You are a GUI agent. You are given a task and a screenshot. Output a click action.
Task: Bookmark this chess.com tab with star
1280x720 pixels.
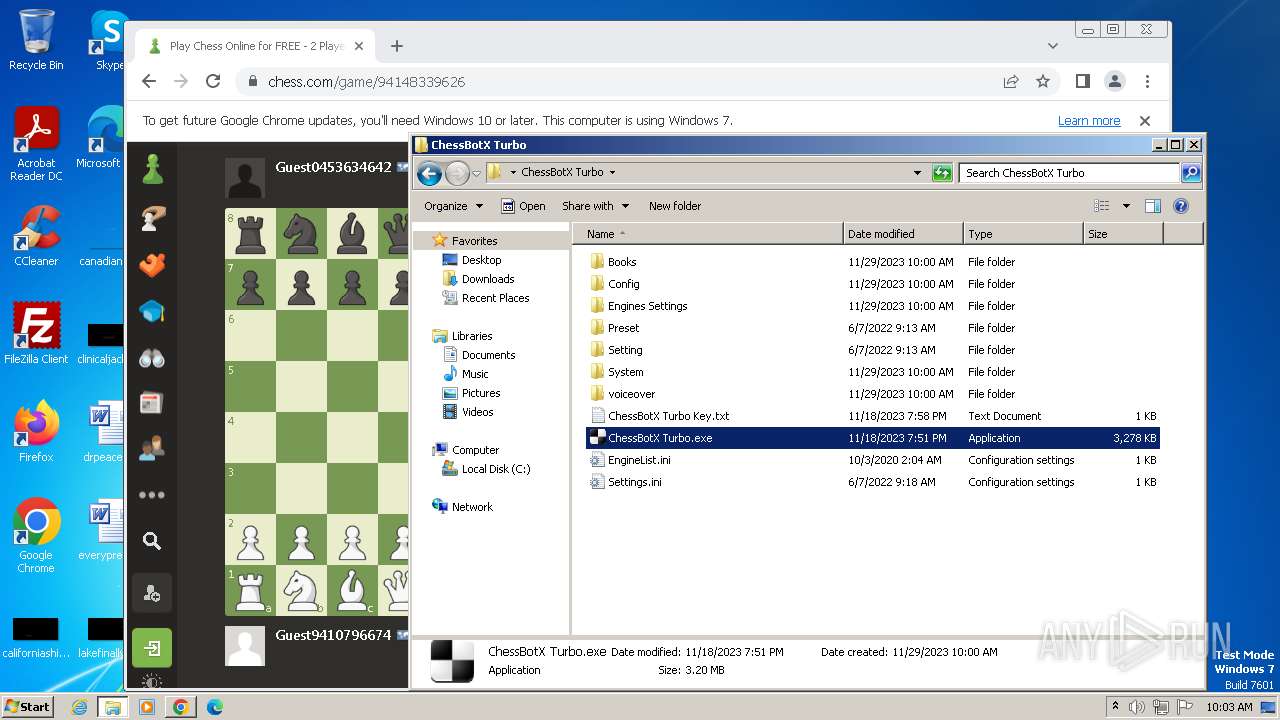click(1043, 82)
